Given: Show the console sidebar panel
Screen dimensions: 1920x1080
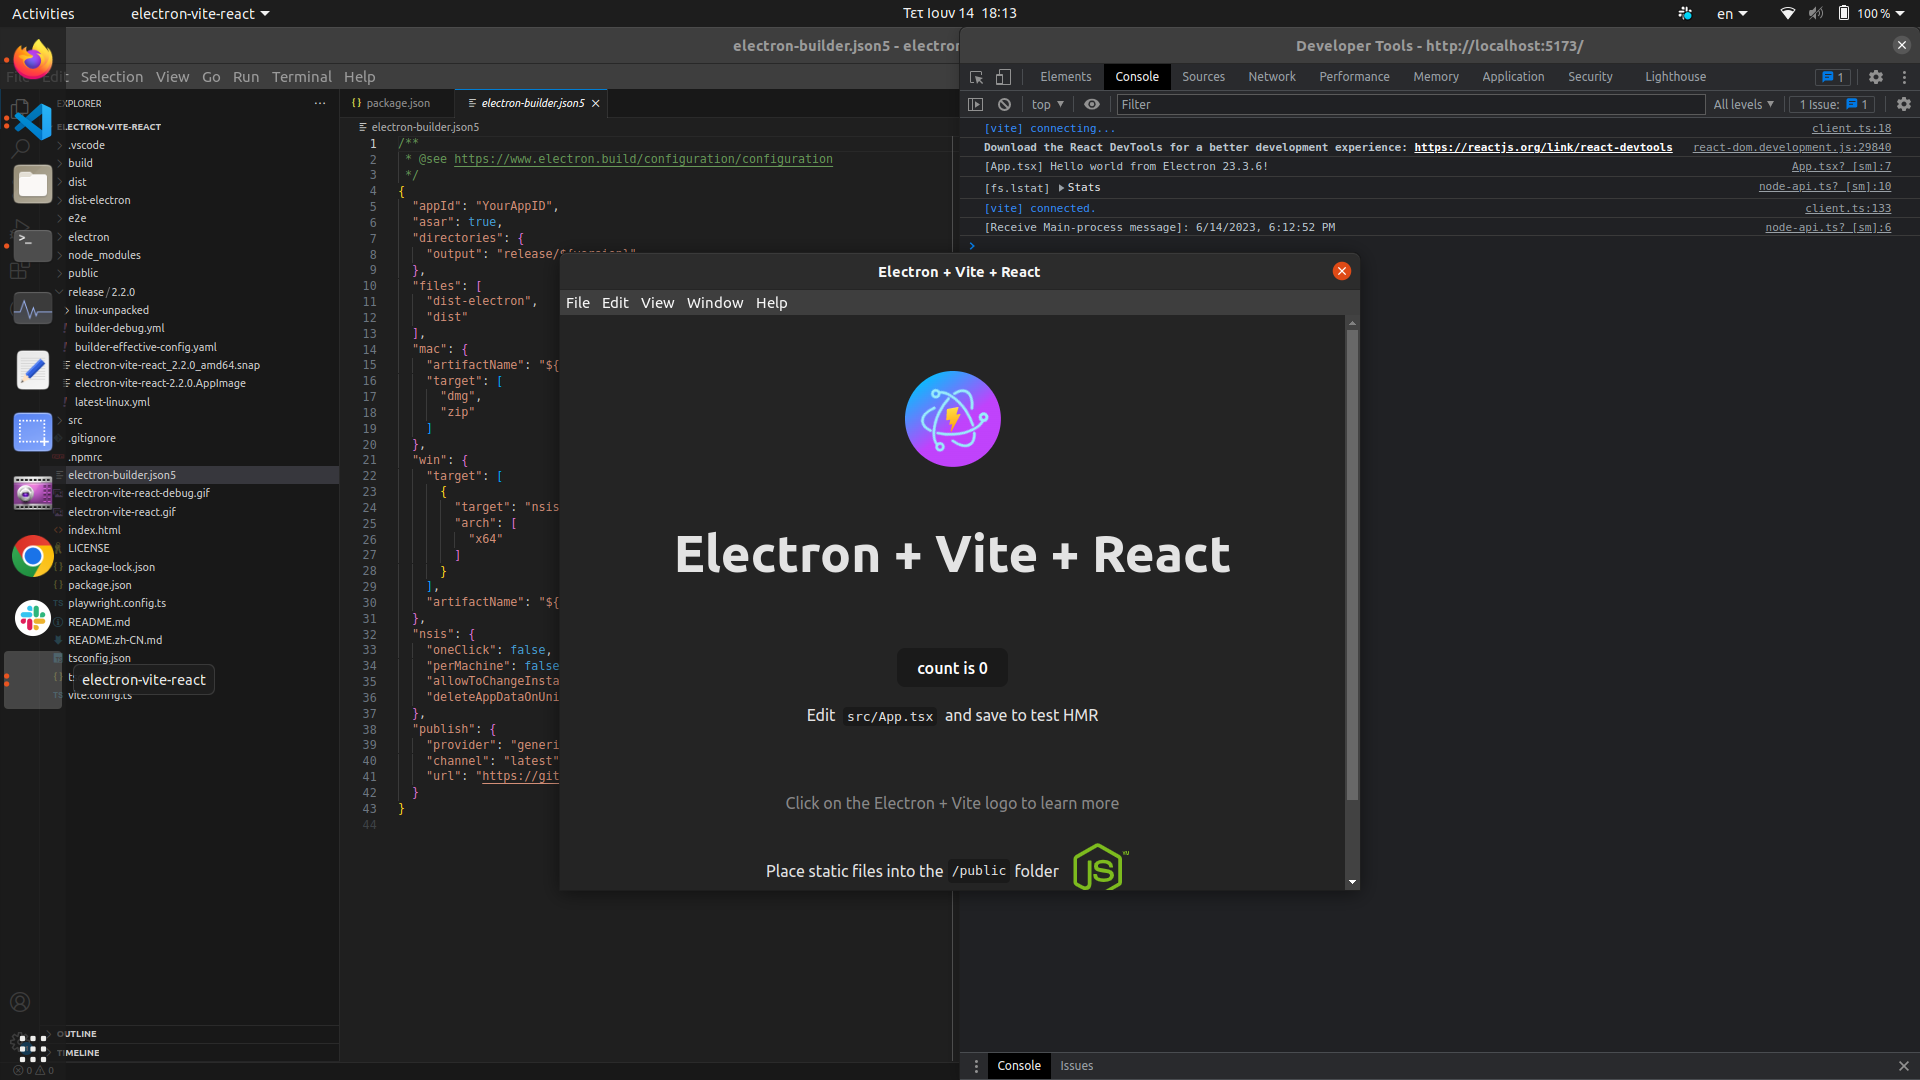Looking at the screenshot, I should pyautogui.click(x=975, y=104).
